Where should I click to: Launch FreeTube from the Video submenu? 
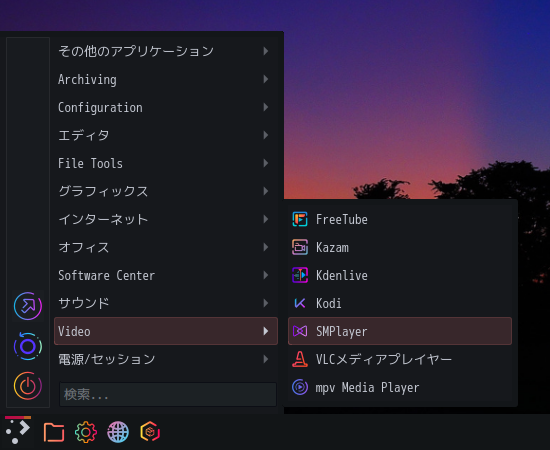[x=400, y=220]
